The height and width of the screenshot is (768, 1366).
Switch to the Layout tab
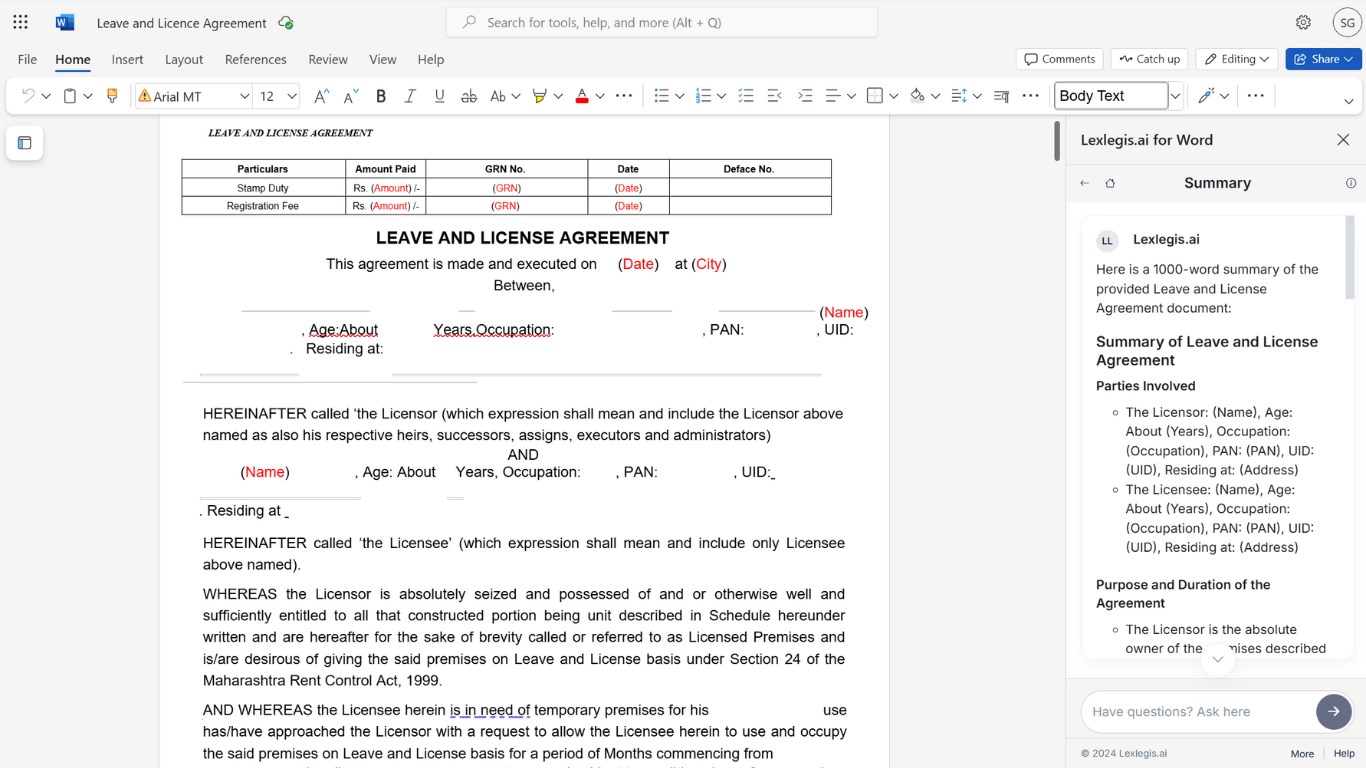(x=184, y=59)
